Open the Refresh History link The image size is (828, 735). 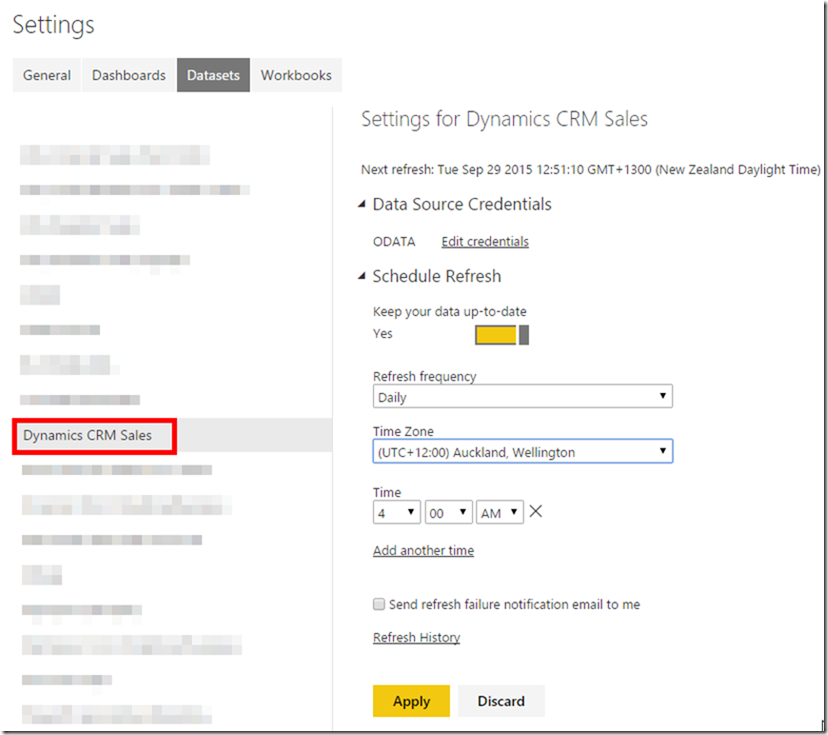(x=416, y=637)
